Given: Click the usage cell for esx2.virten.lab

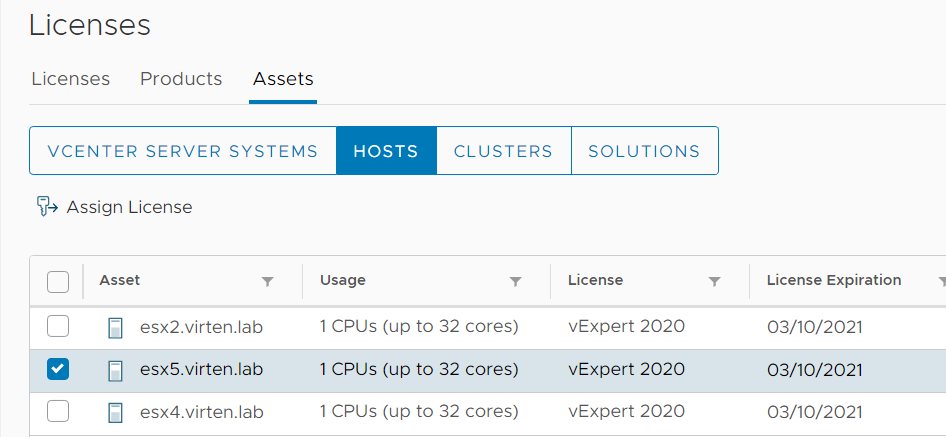Looking at the screenshot, I should [x=419, y=327].
